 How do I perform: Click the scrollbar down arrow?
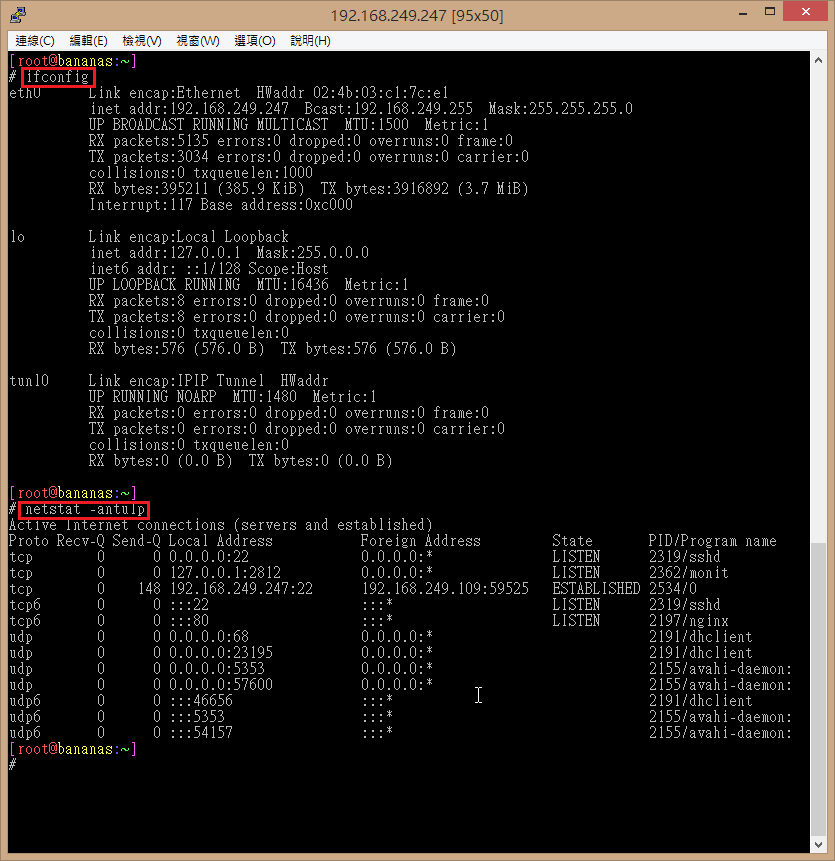pos(818,845)
